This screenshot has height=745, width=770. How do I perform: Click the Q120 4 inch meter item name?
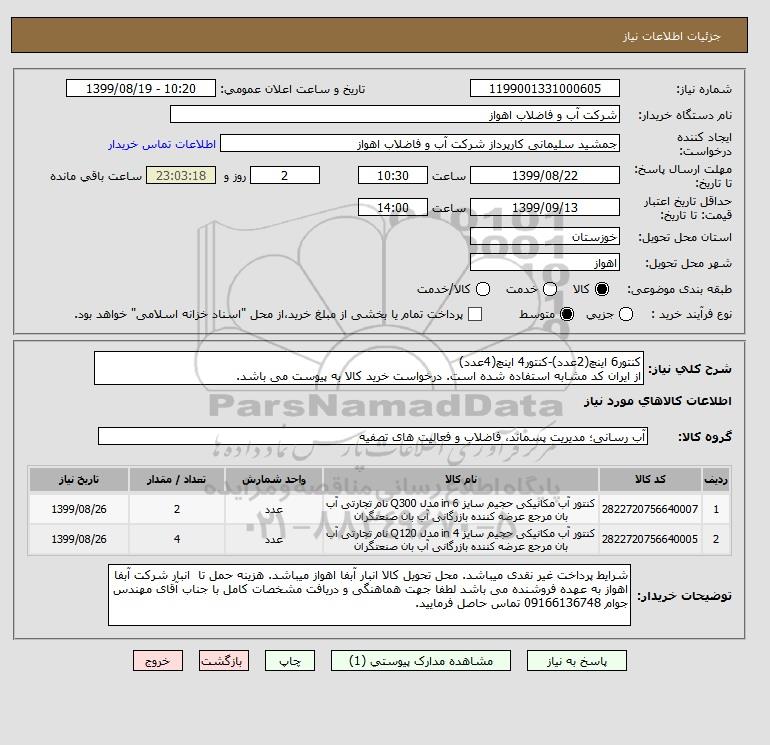click(461, 540)
